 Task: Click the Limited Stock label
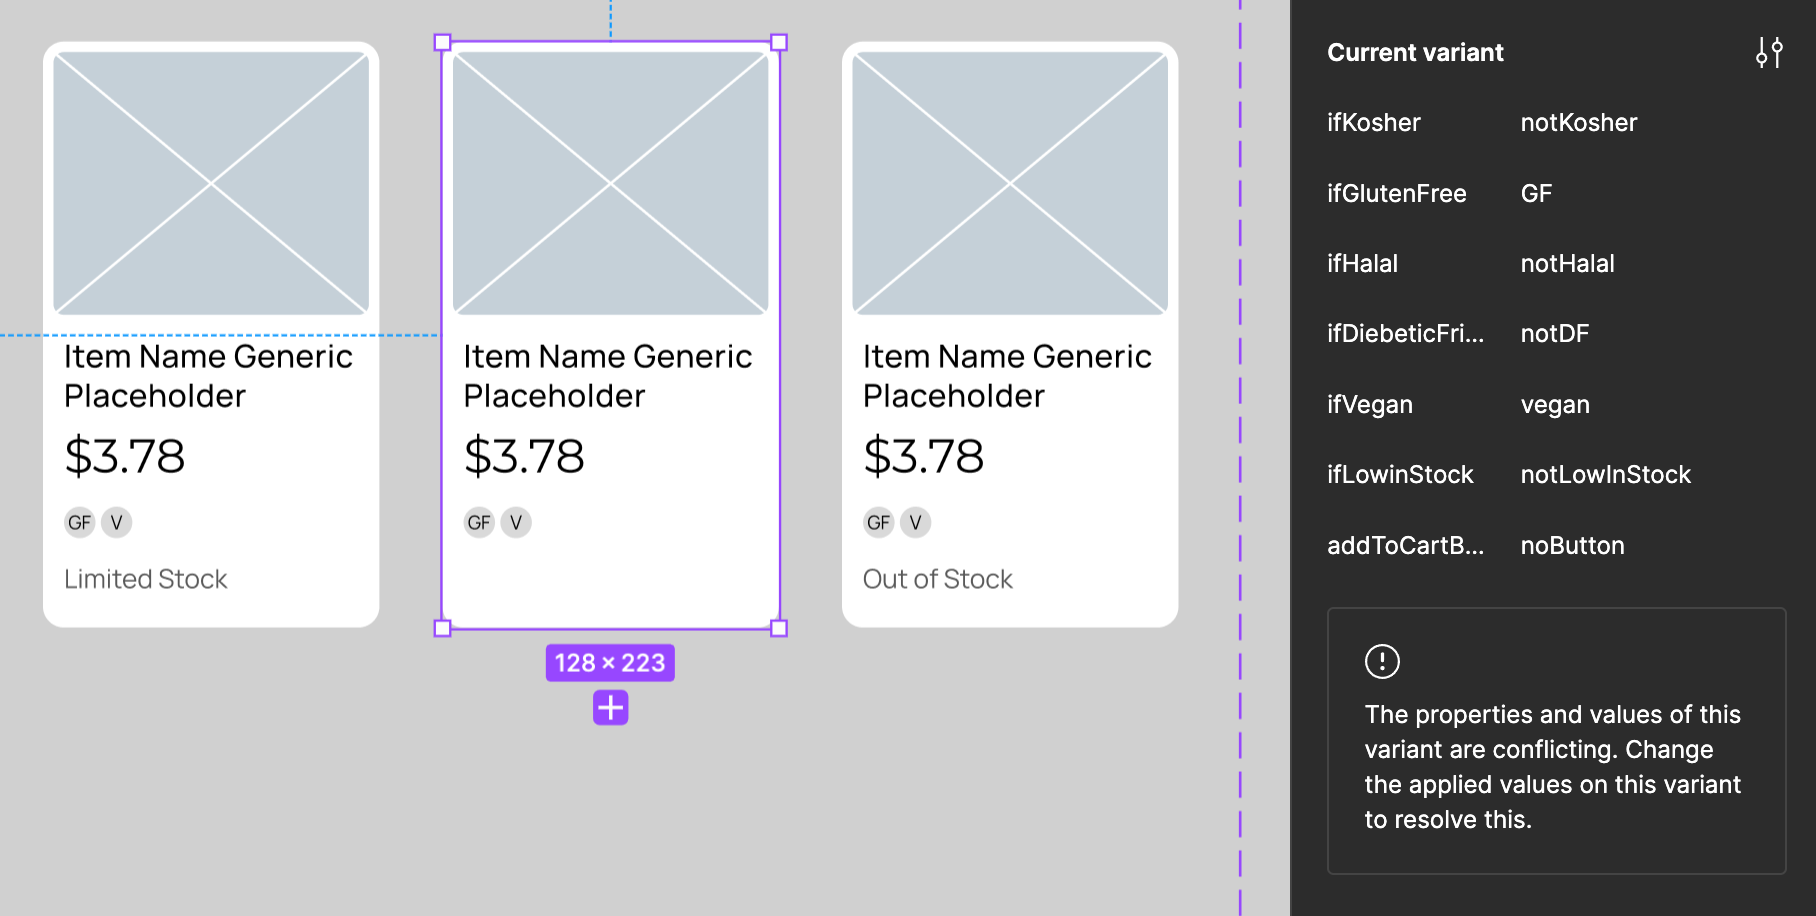coord(146,579)
